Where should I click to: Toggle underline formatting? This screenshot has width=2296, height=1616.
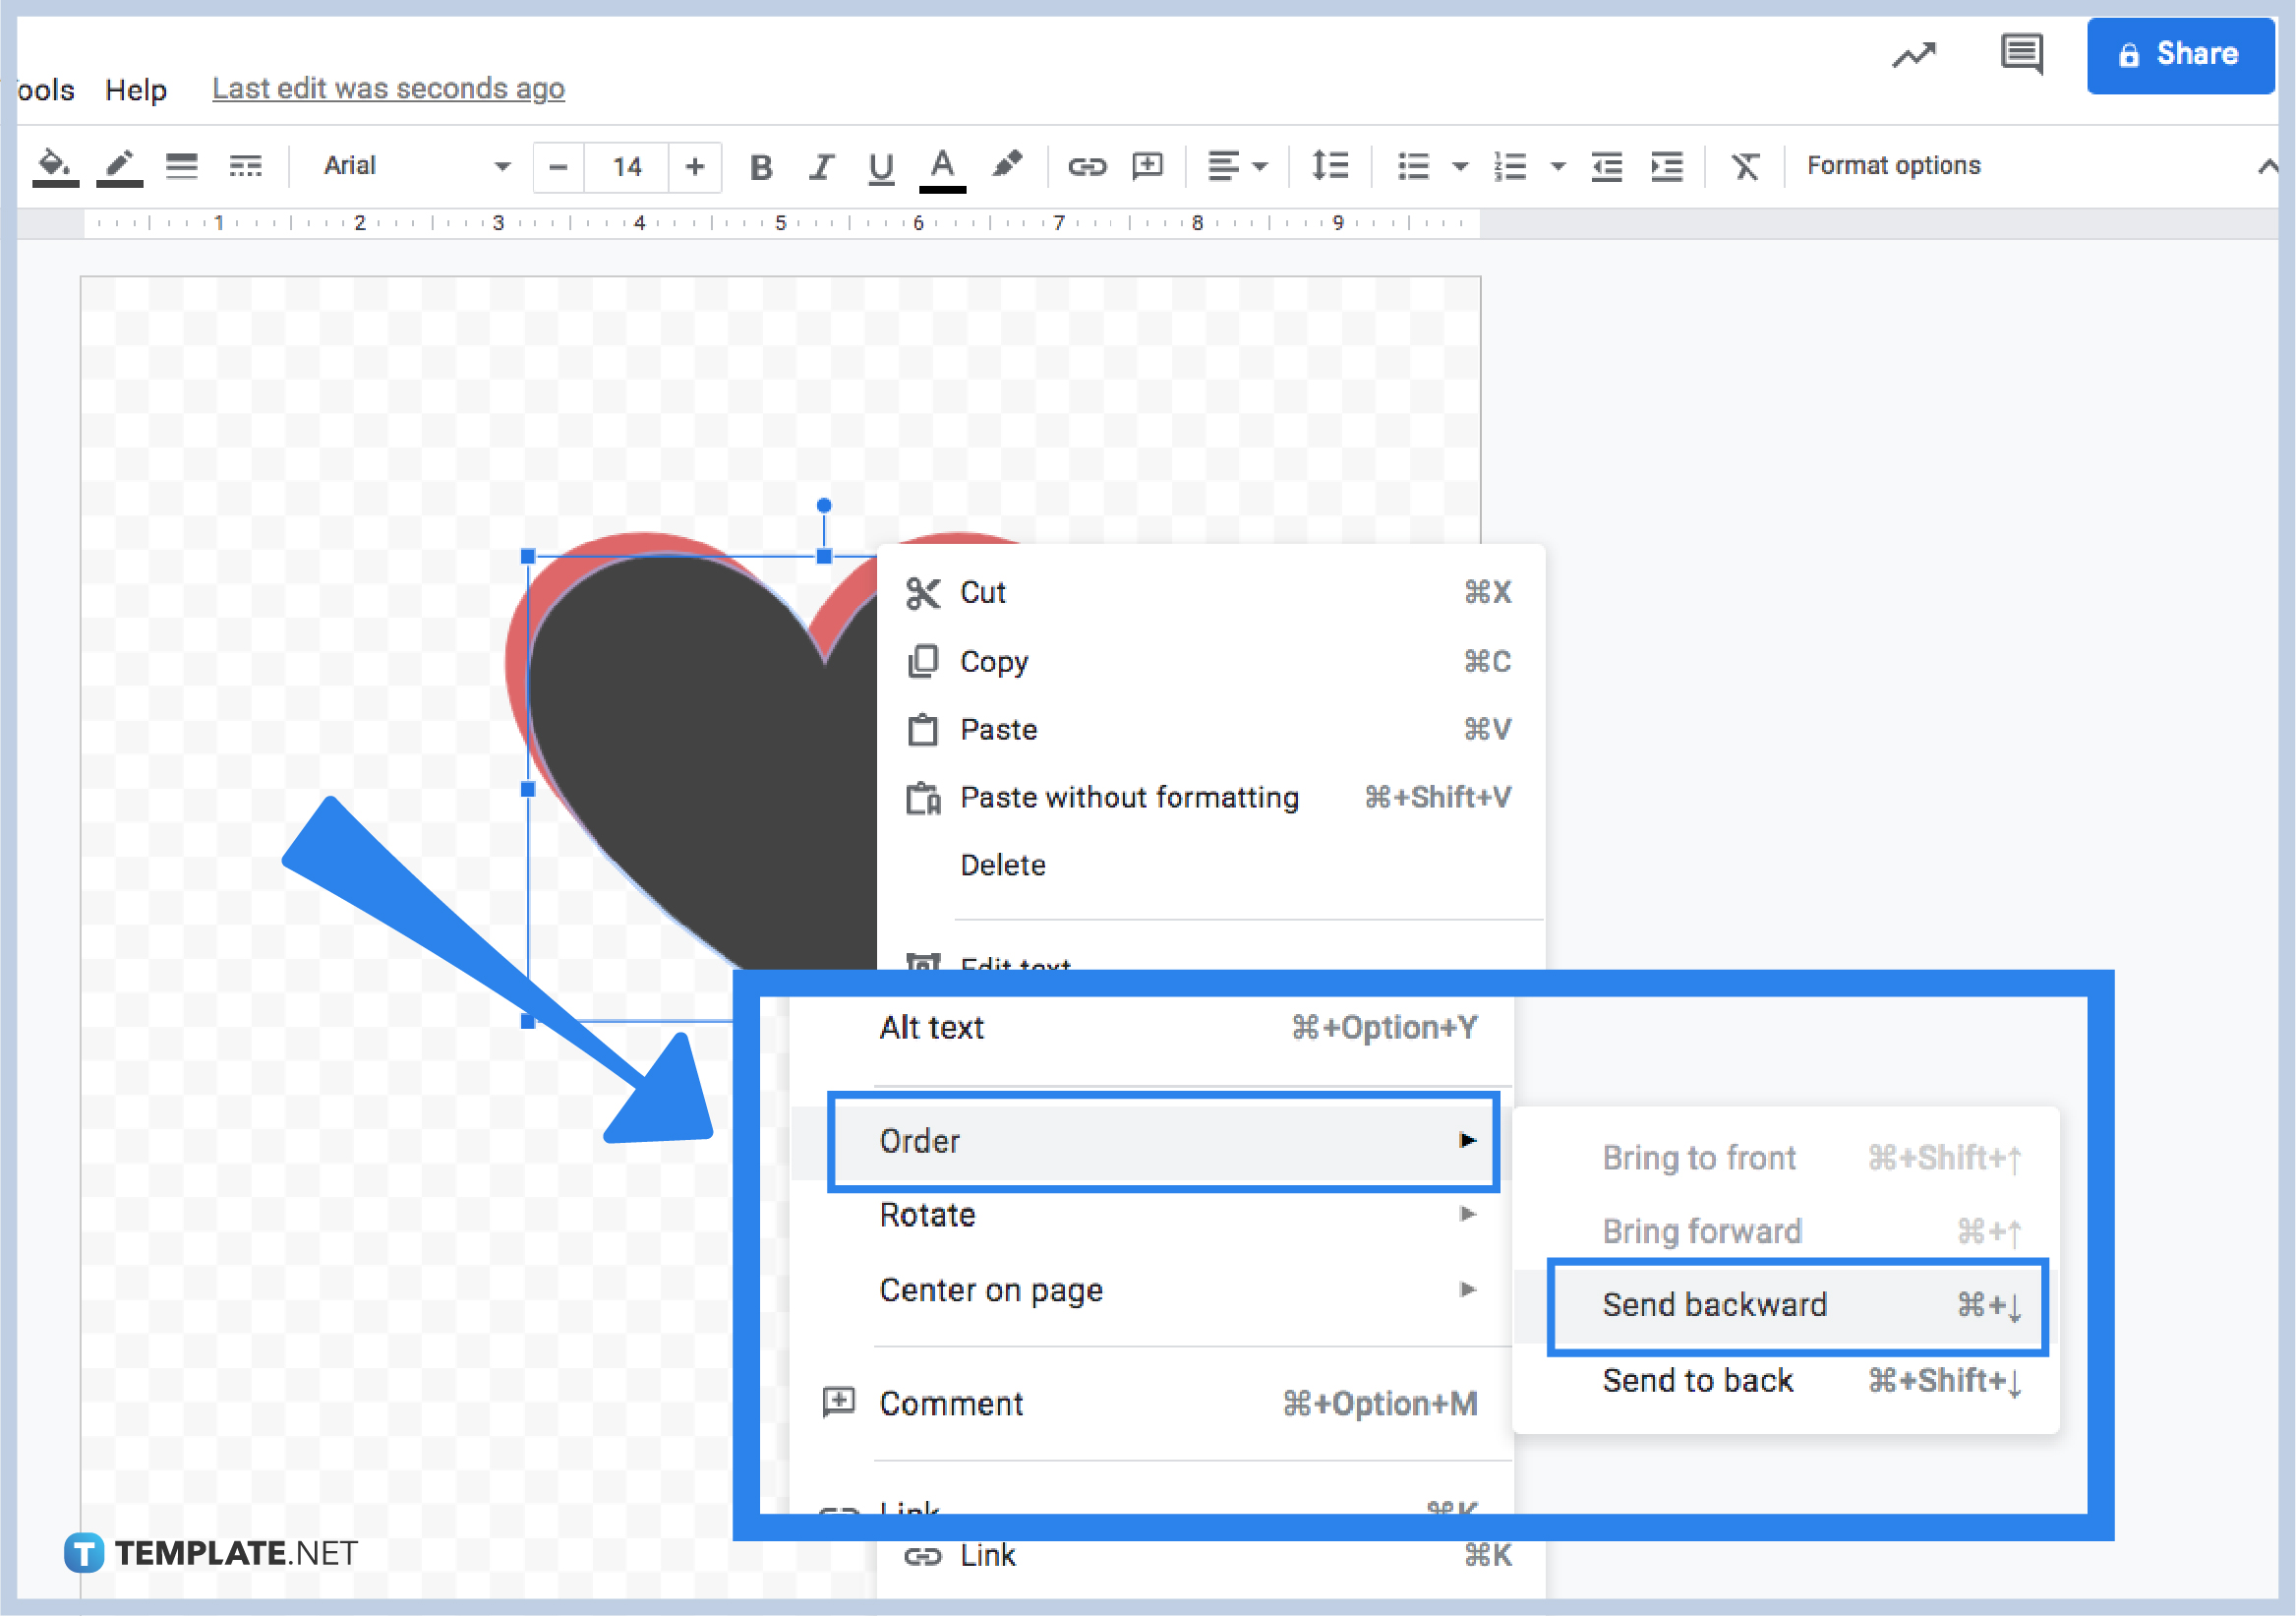[880, 167]
